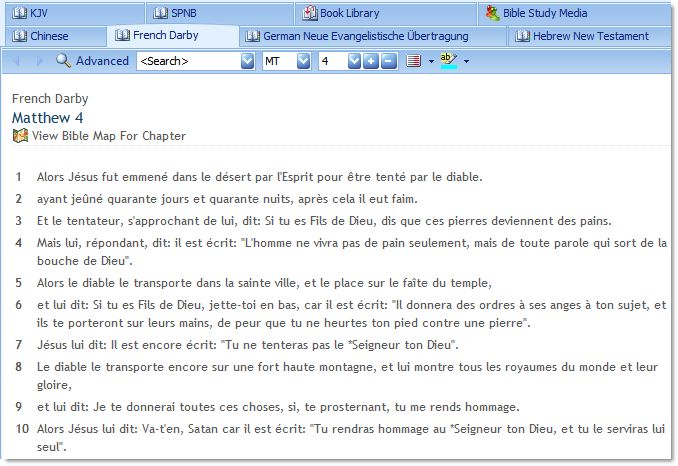The height and width of the screenshot is (466, 678).
Task: Expand the chapter number dropdown
Action: point(354,61)
